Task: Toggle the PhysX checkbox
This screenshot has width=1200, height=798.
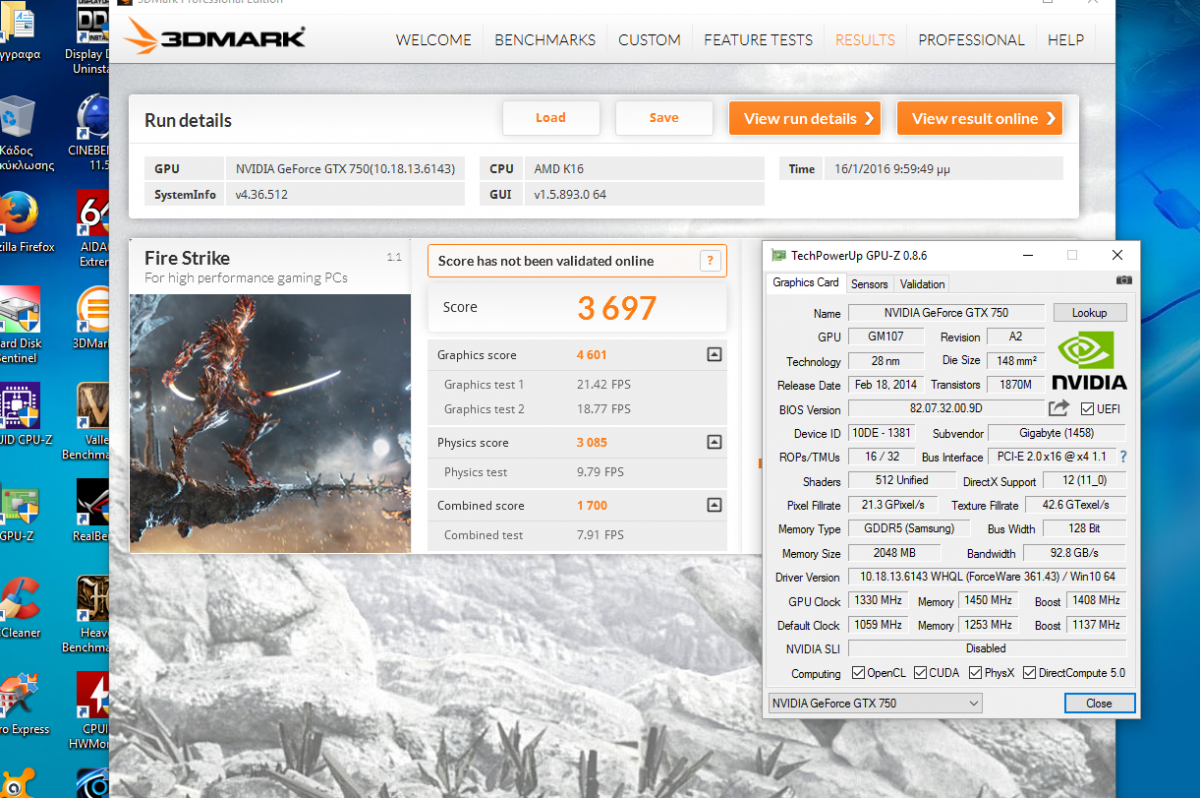Action: pos(976,673)
